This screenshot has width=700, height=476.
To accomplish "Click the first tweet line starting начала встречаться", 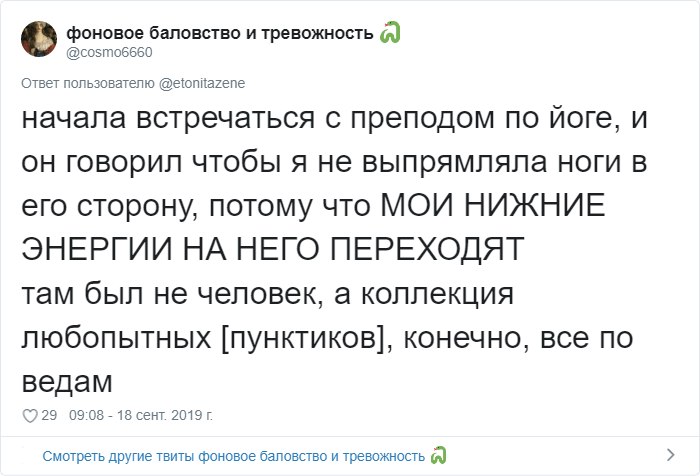I will [x=347, y=119].
